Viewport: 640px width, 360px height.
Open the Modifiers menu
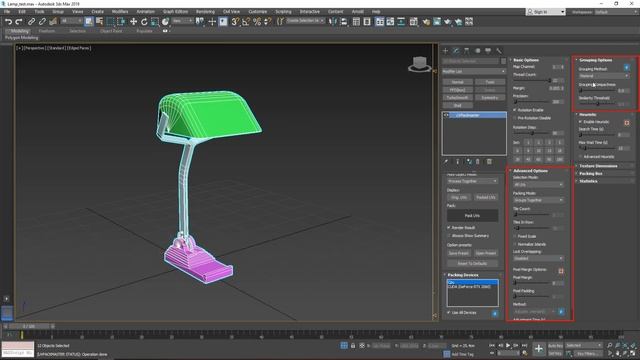[120, 12]
